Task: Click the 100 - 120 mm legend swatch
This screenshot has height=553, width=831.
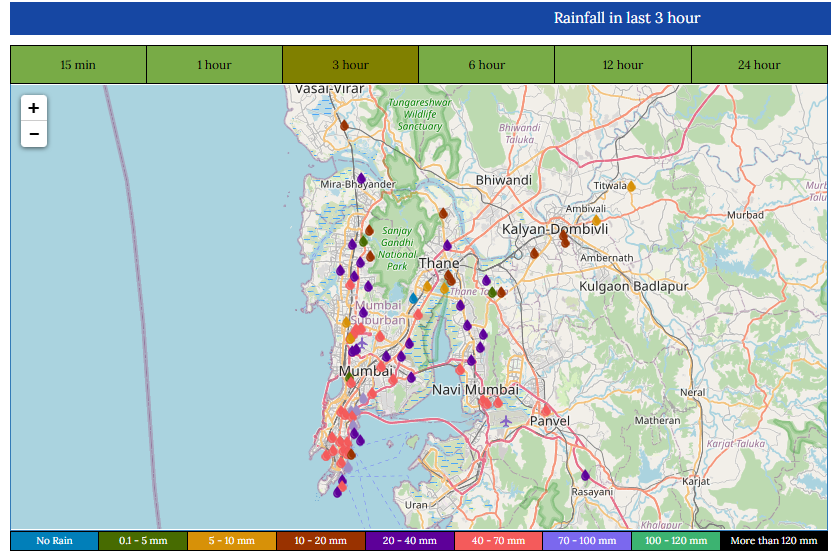Action: pos(676,541)
